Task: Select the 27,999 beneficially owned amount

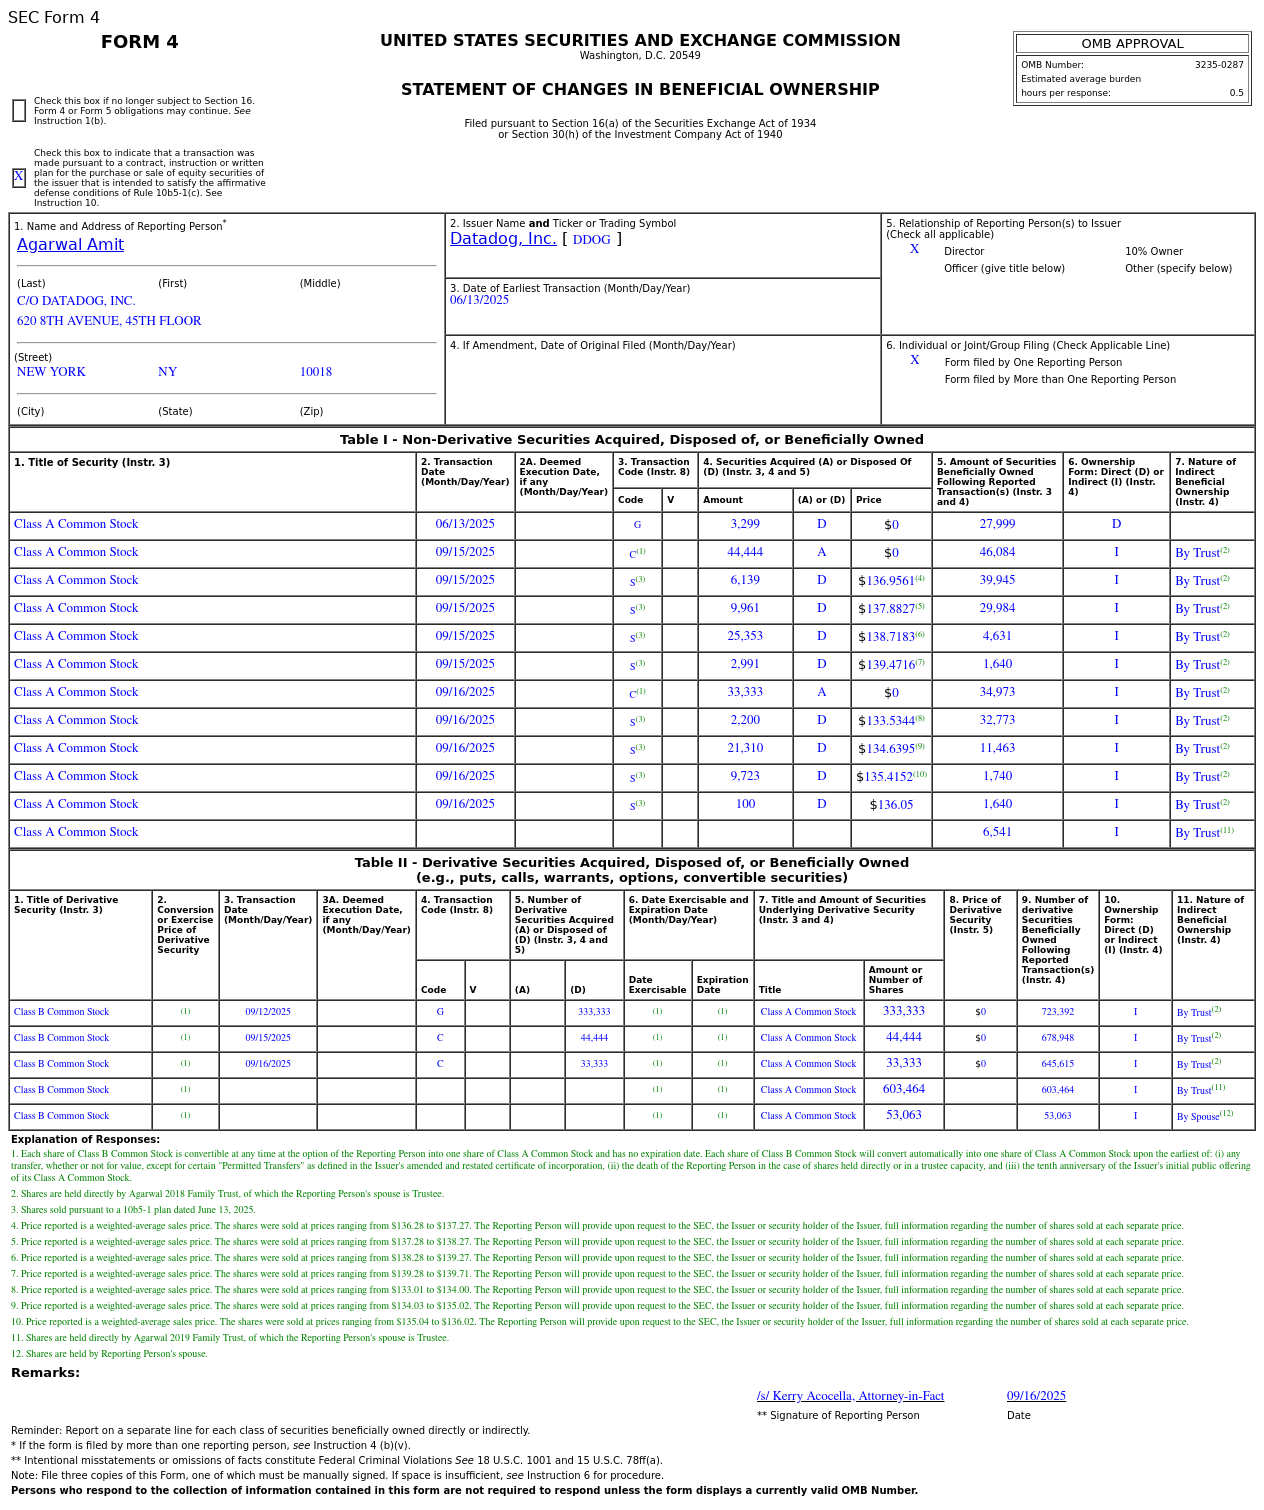Action: 997,524
